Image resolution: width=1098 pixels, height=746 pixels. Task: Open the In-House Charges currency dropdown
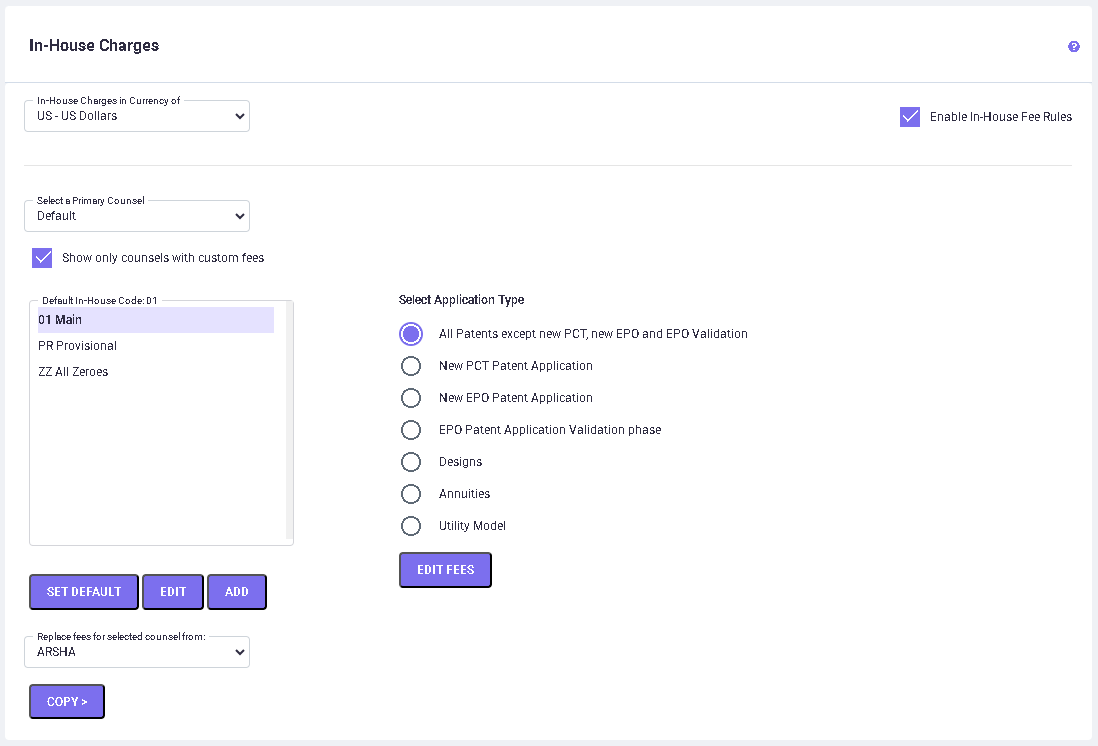click(137, 116)
